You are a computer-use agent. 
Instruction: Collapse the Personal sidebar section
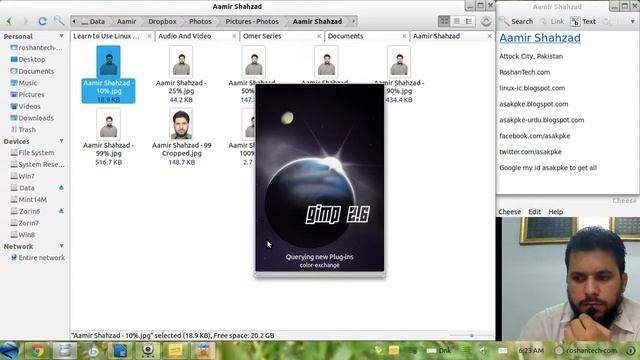point(62,36)
